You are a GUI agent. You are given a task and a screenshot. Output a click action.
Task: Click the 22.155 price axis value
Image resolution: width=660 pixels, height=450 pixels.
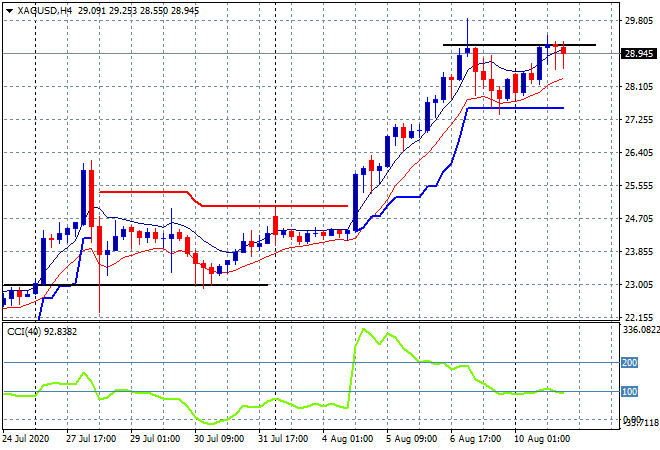pos(639,317)
